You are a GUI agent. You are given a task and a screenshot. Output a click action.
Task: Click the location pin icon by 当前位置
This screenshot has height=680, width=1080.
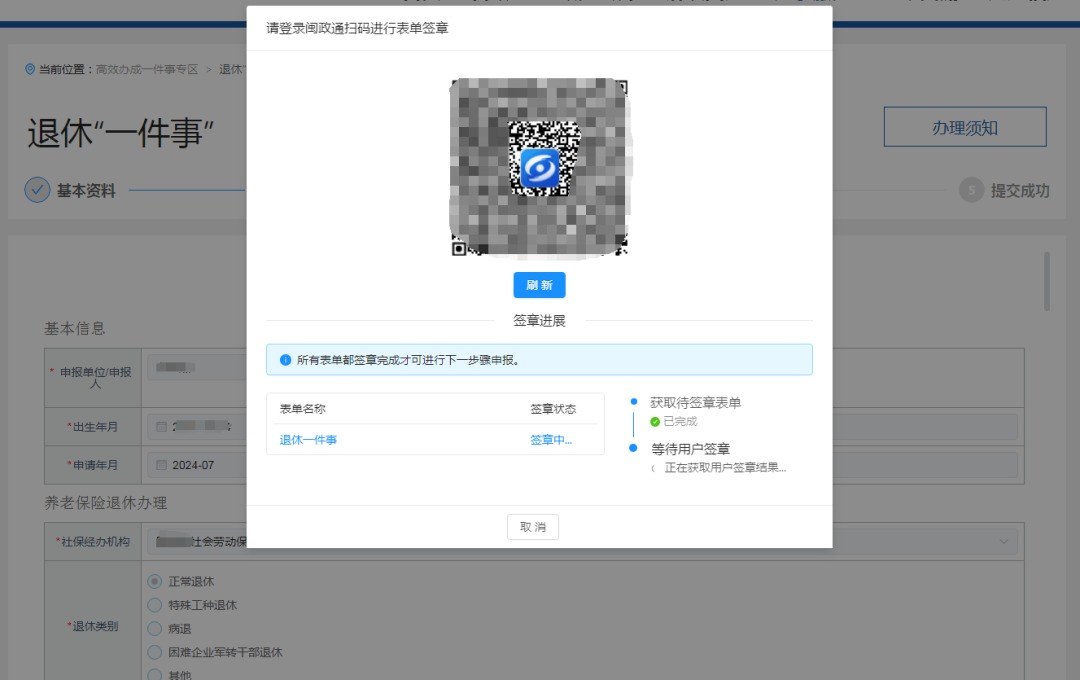pyautogui.click(x=30, y=69)
